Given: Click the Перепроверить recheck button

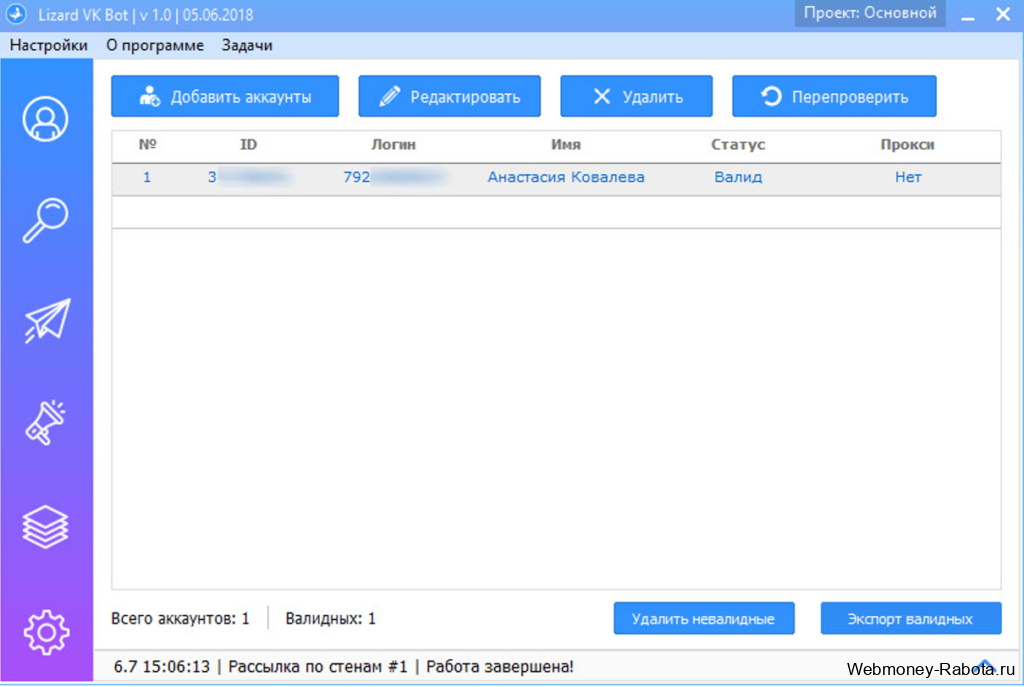Looking at the screenshot, I should pyautogui.click(x=834, y=97).
